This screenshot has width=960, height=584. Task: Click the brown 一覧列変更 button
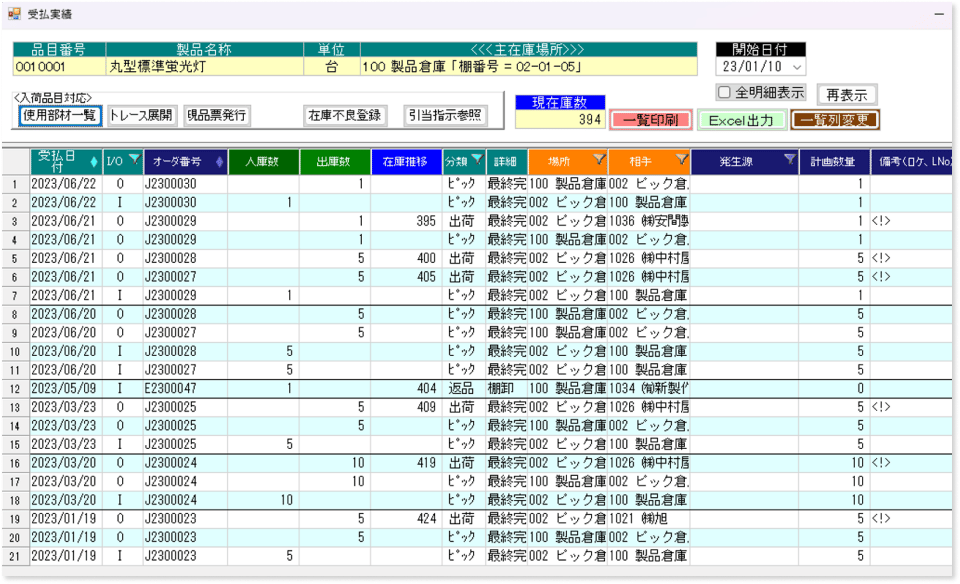[835, 120]
